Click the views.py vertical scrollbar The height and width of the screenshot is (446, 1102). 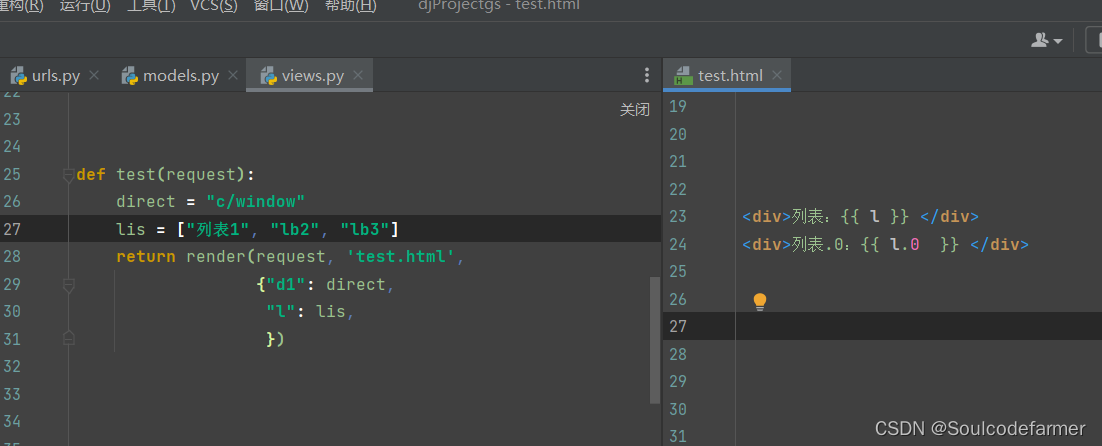pos(655,340)
